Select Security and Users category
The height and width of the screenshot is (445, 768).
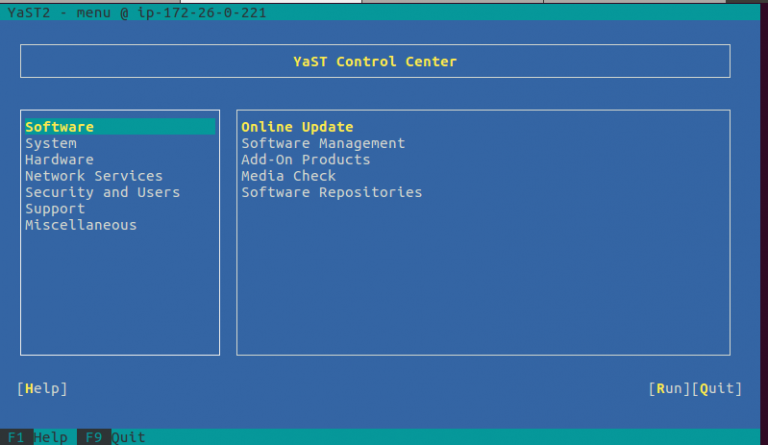(102, 192)
